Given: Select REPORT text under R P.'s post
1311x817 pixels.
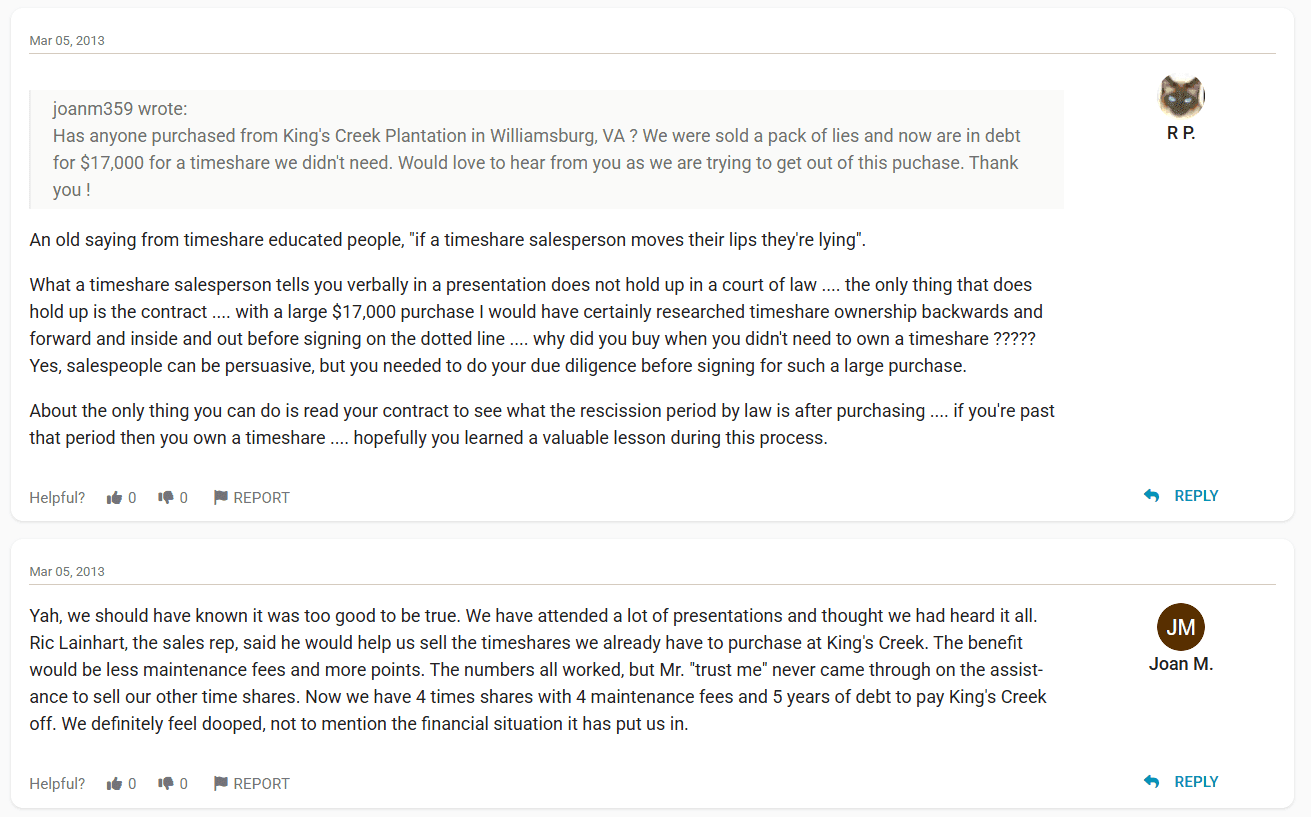Looking at the screenshot, I should (261, 498).
